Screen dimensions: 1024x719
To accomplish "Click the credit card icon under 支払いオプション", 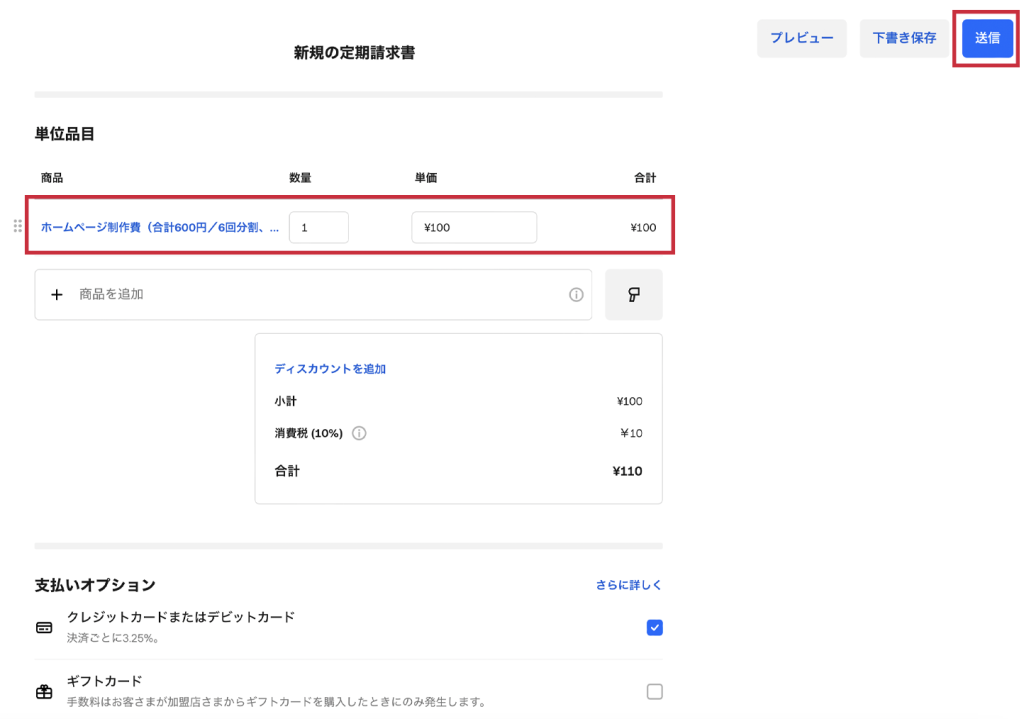I will coord(44,628).
